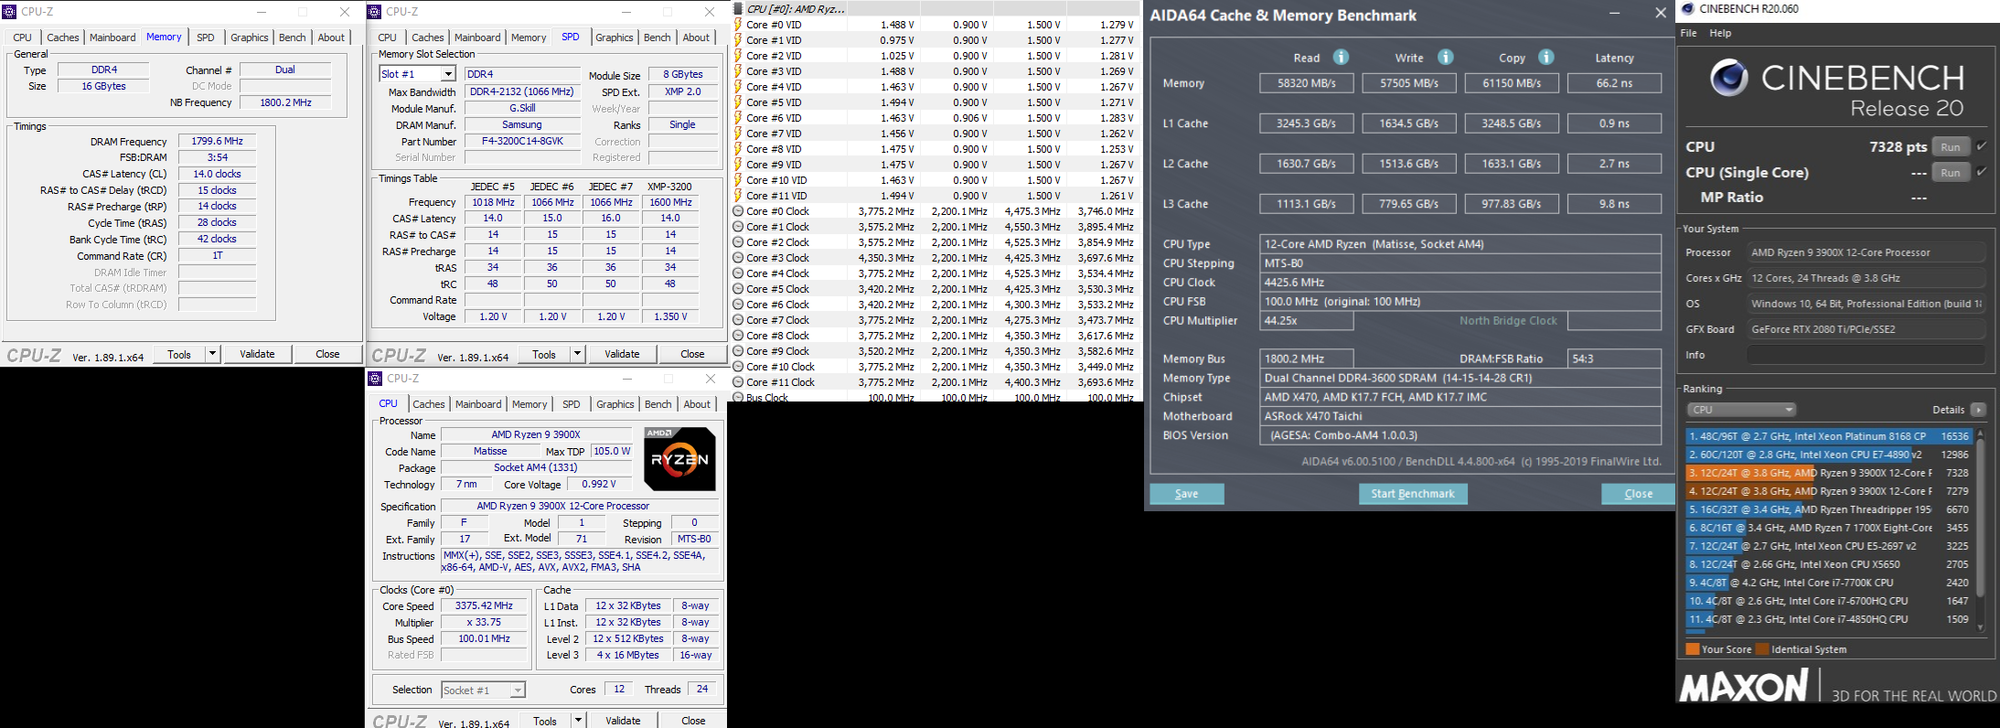Open Graphics tab in CPU-Z memory timings window
2000x728 pixels.
click(x=249, y=38)
